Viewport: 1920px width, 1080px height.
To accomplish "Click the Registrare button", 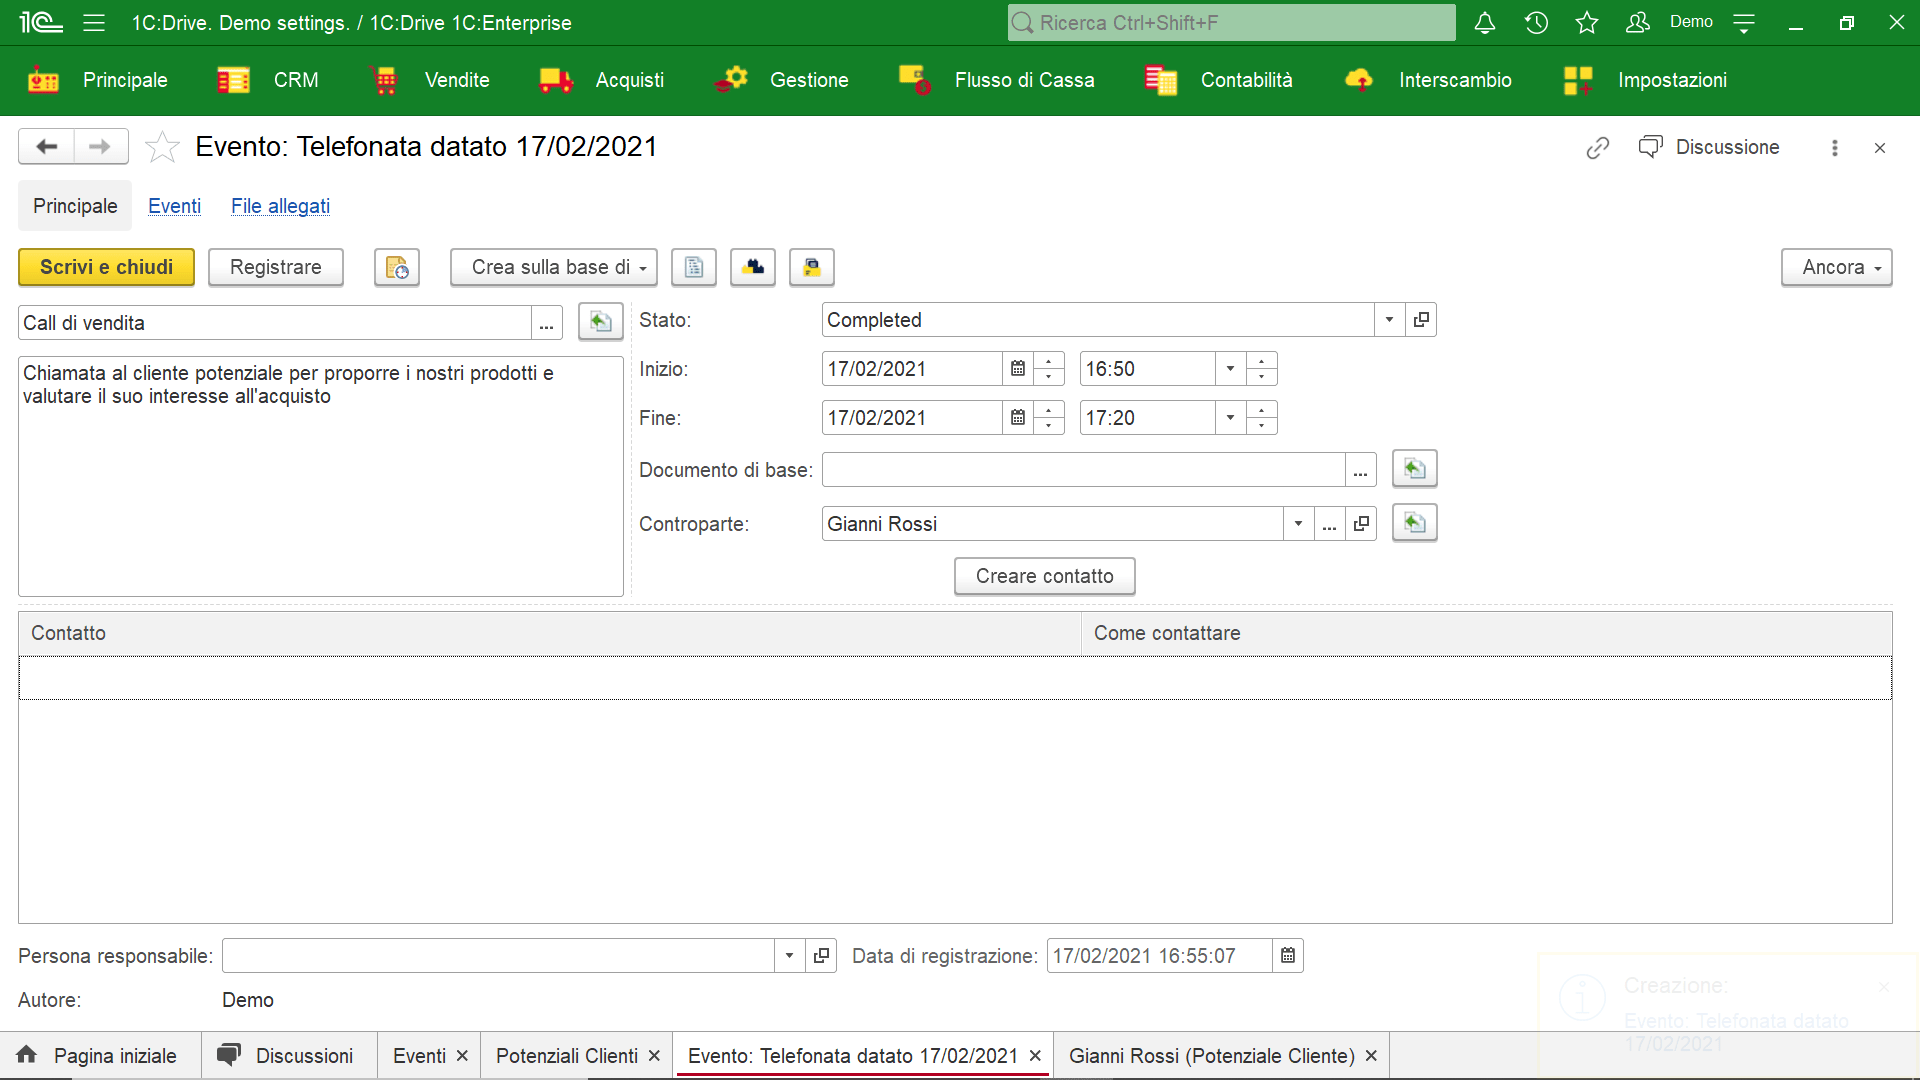I will point(274,266).
